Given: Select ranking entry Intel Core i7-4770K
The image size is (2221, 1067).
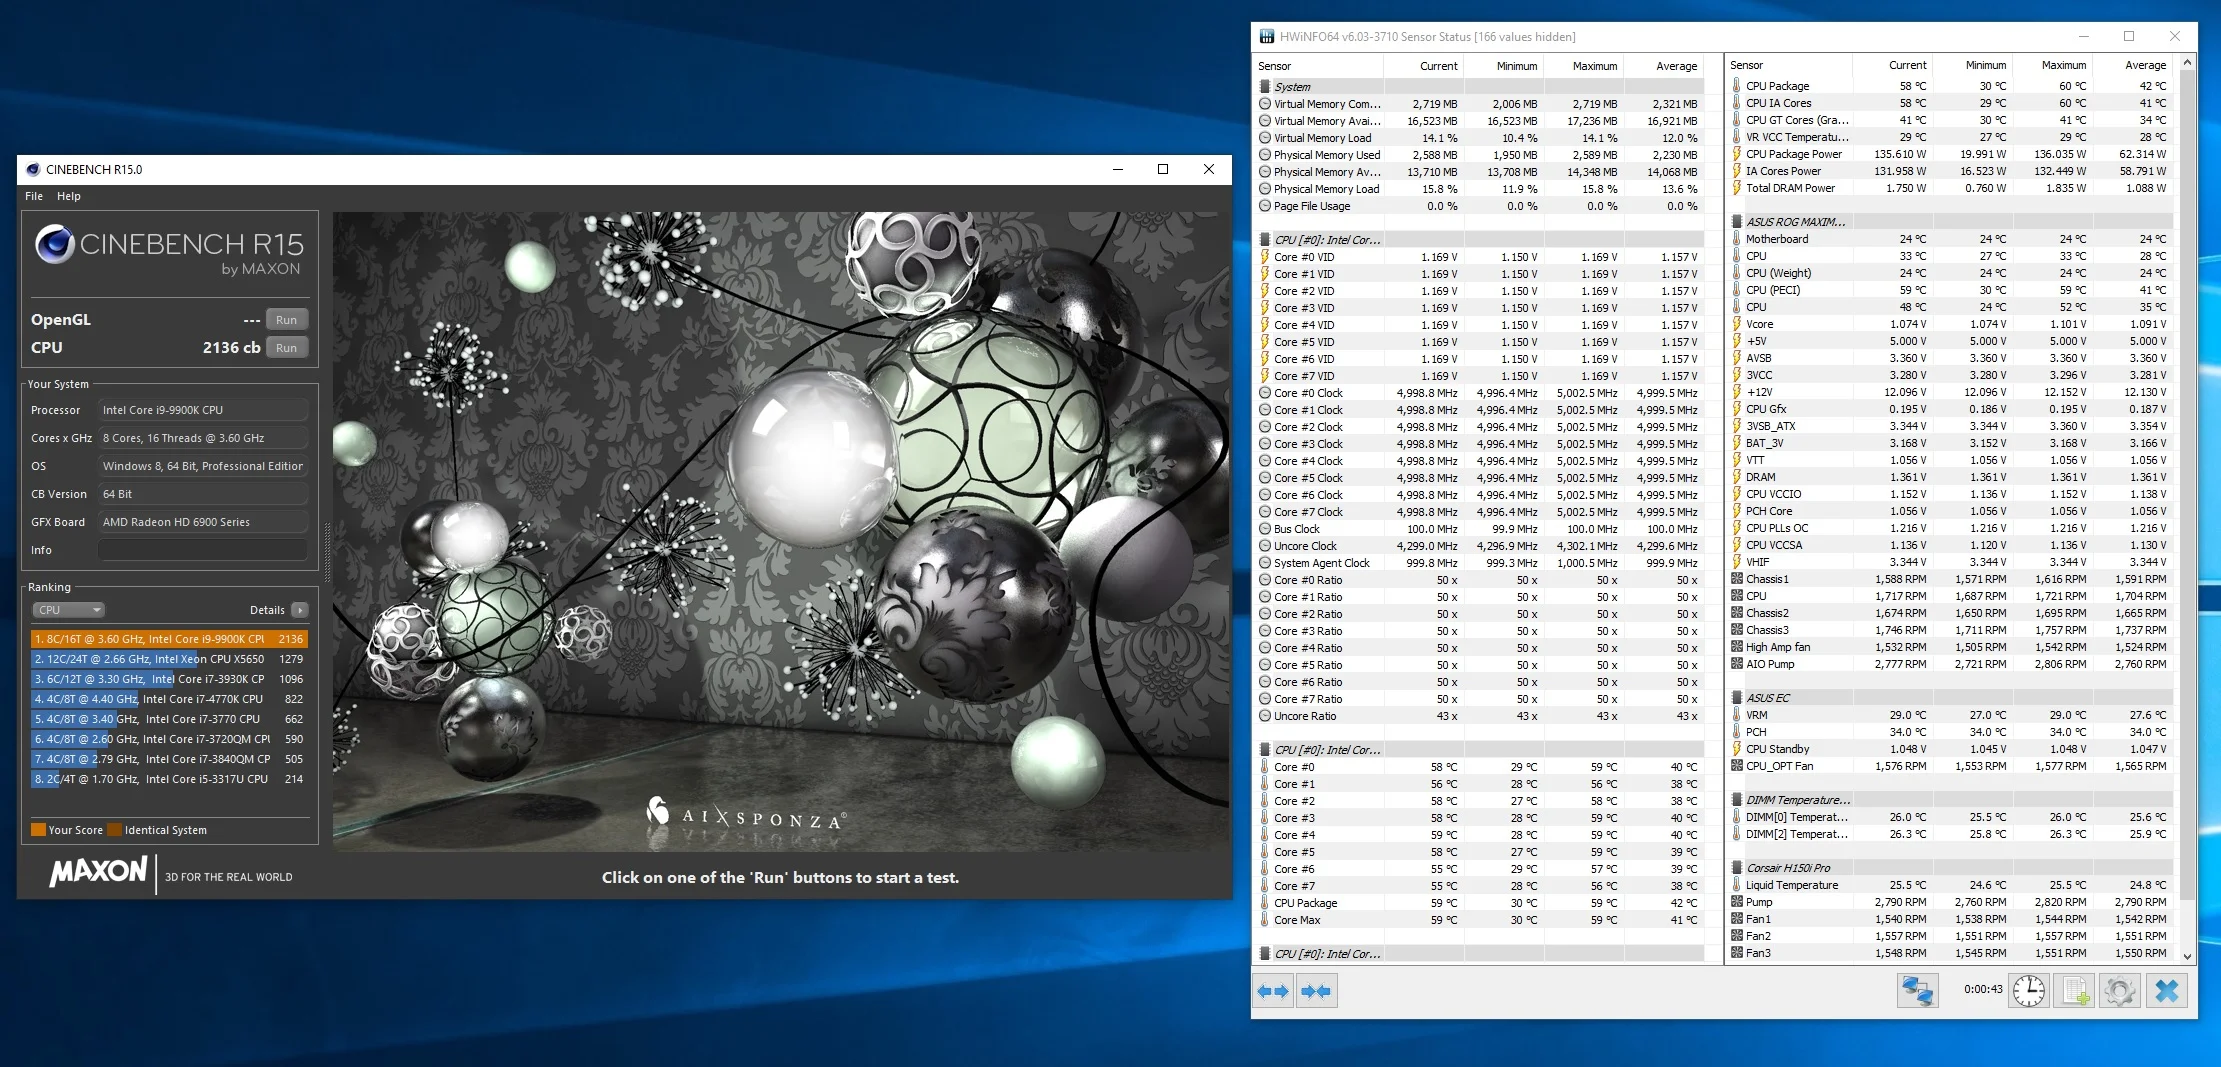Looking at the screenshot, I should (x=169, y=699).
